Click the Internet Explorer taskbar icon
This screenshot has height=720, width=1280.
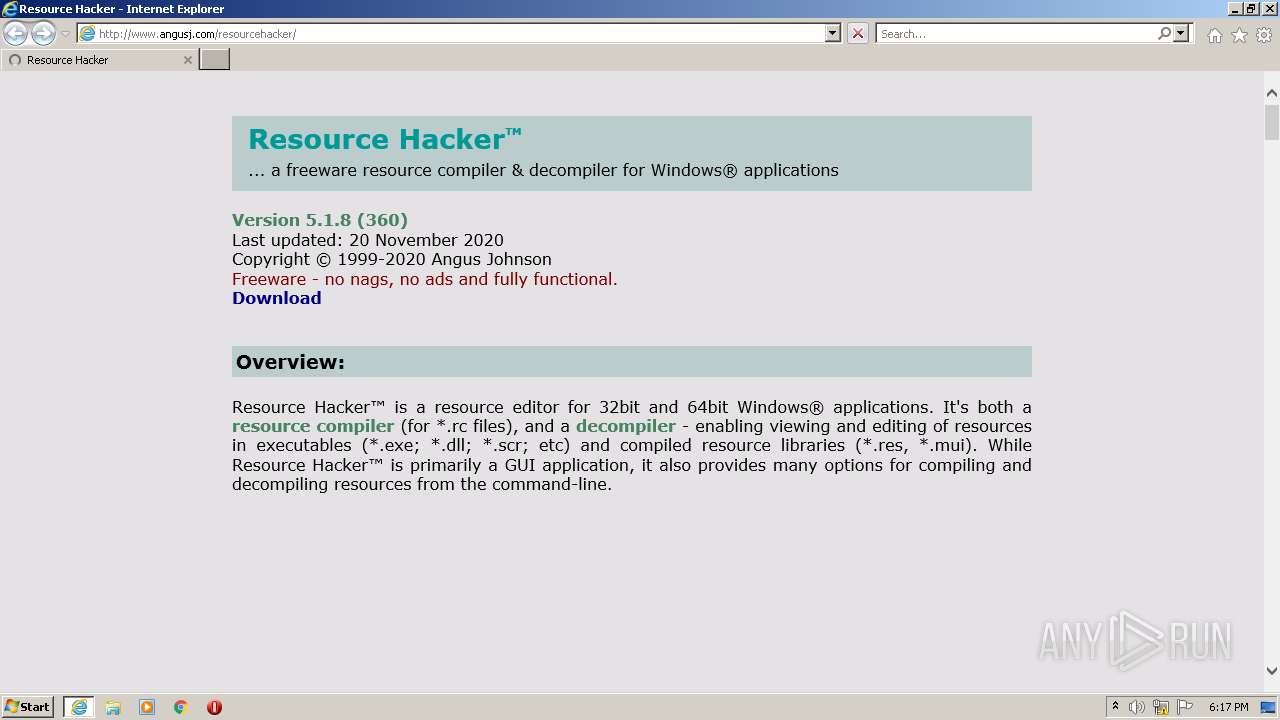[79, 707]
